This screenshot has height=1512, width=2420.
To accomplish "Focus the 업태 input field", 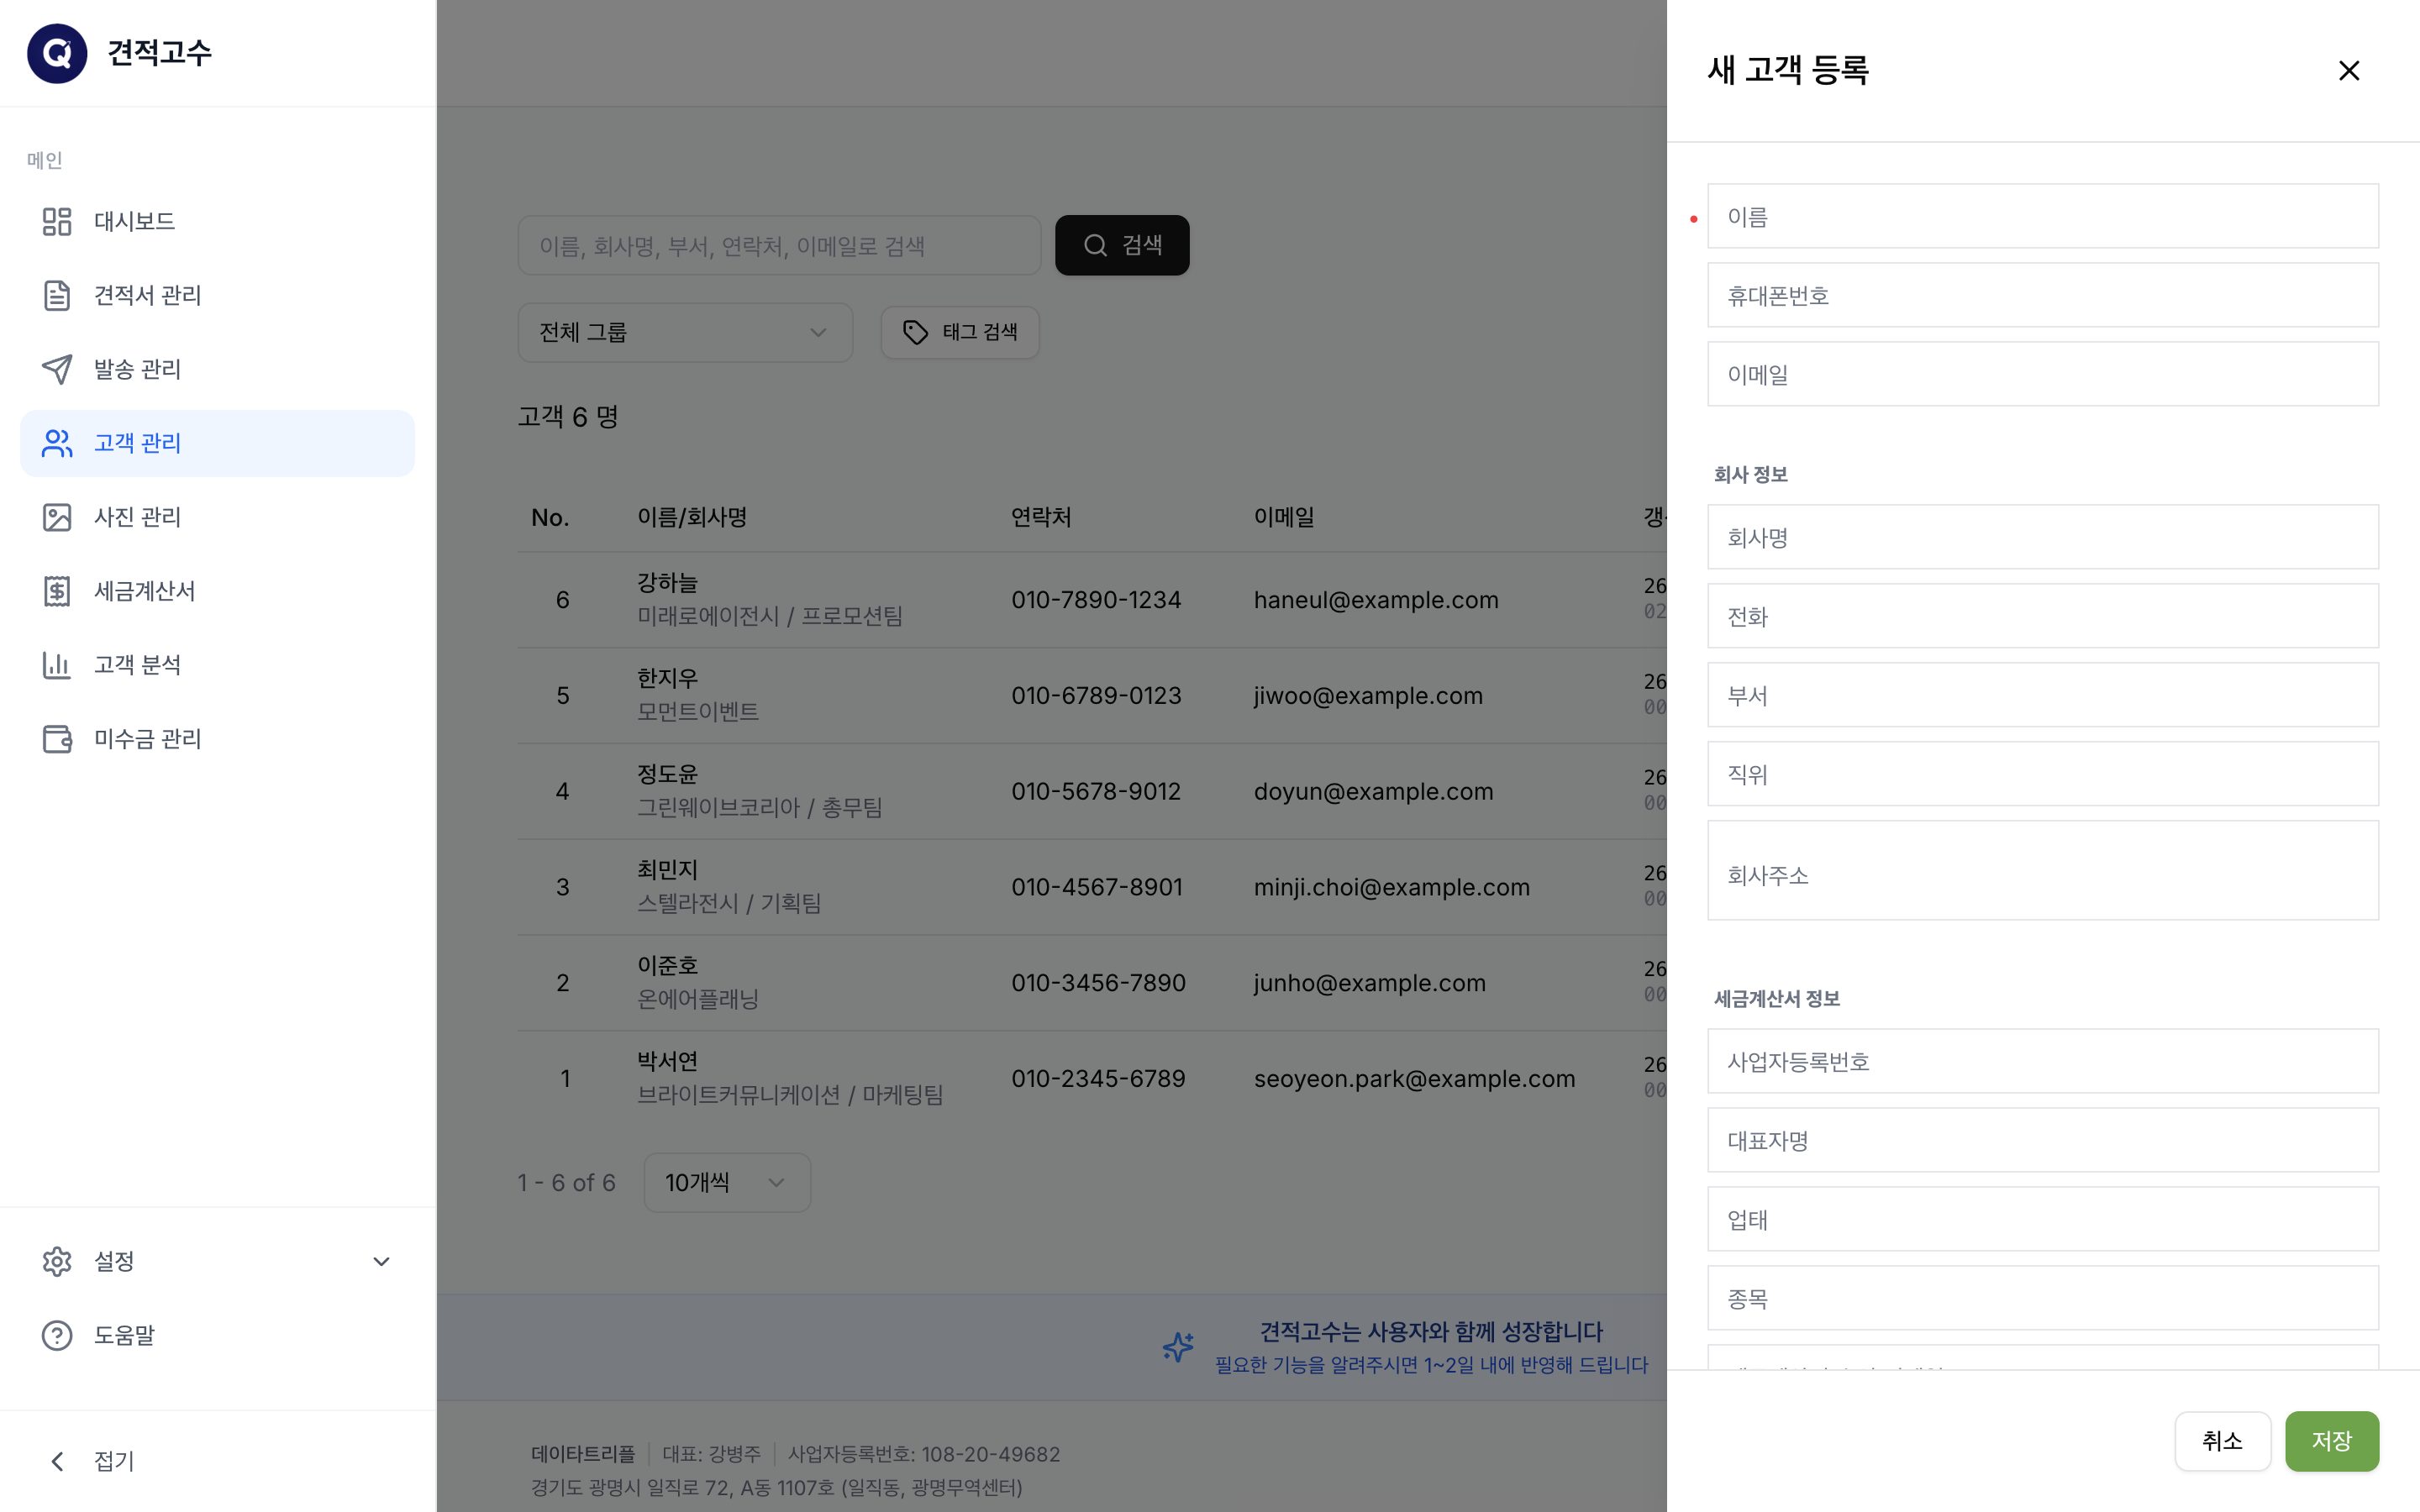I will pyautogui.click(x=2043, y=1219).
